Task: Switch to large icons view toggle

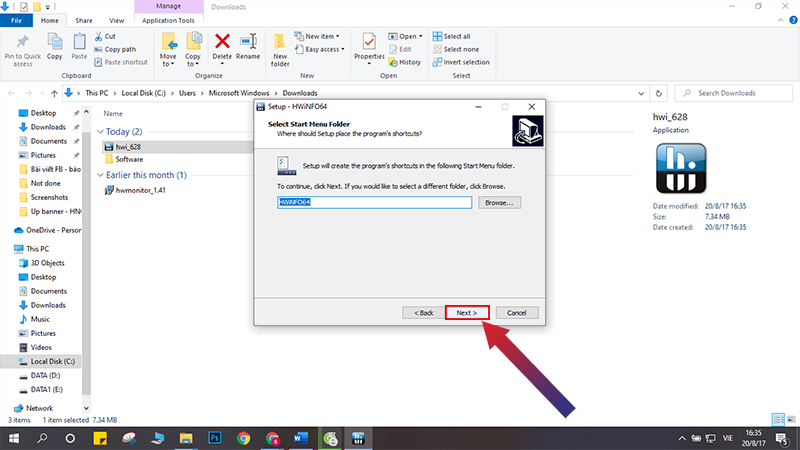Action: pos(791,419)
